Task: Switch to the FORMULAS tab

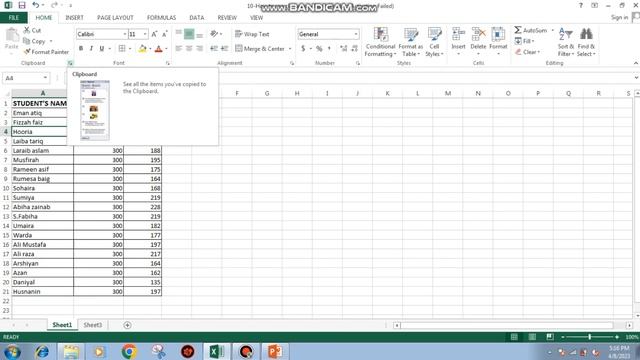Action: point(161,18)
